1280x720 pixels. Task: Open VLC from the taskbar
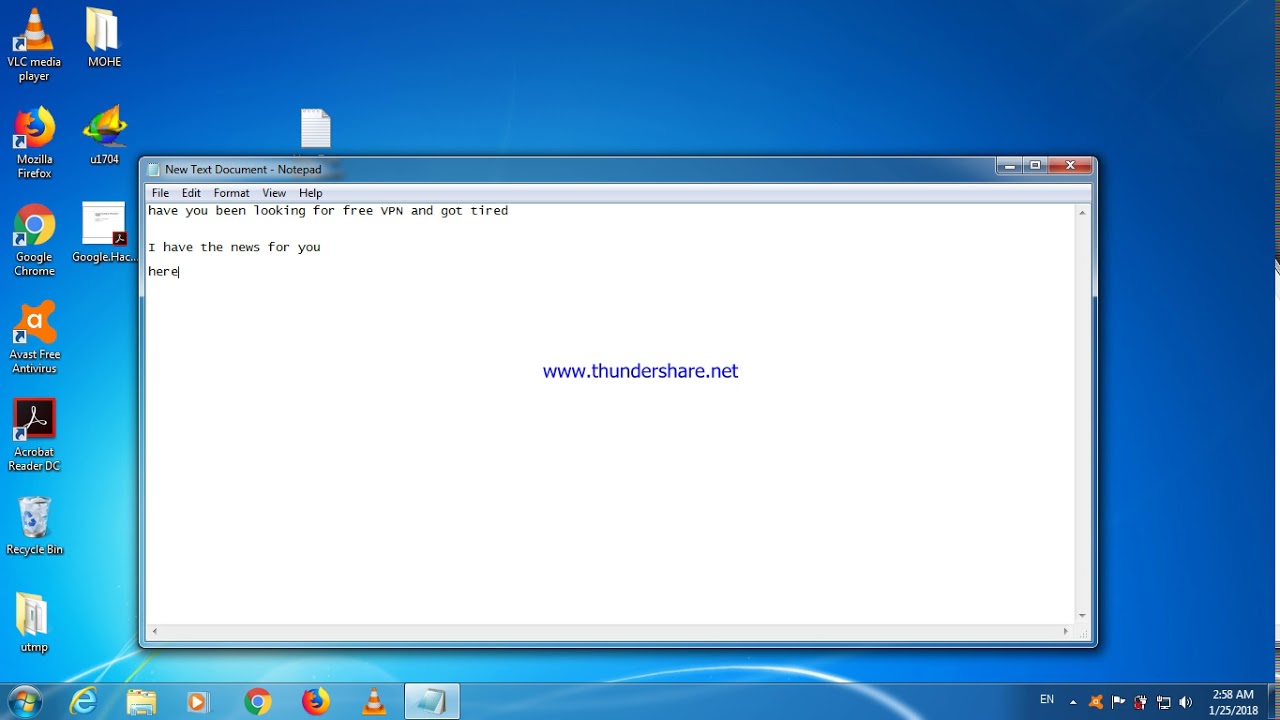click(x=374, y=702)
